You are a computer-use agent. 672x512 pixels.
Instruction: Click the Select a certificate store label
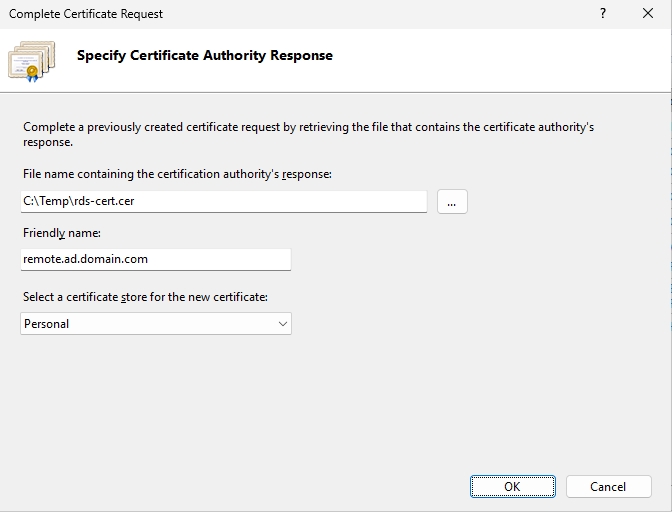pos(146,297)
